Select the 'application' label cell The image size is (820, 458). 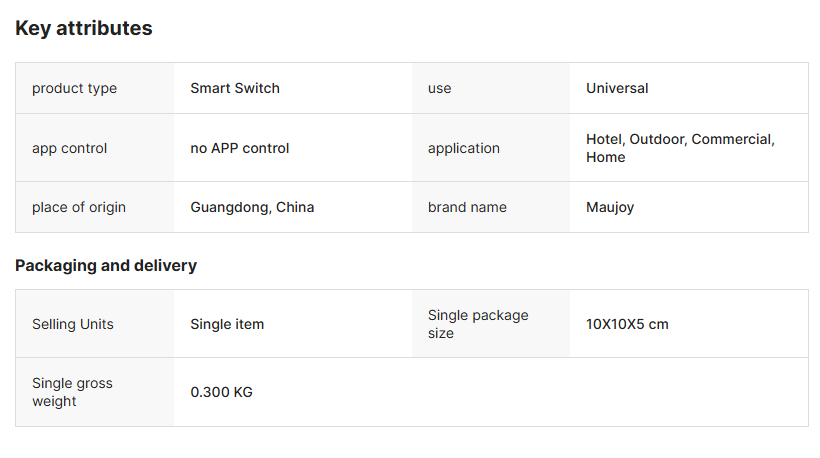tap(491, 148)
